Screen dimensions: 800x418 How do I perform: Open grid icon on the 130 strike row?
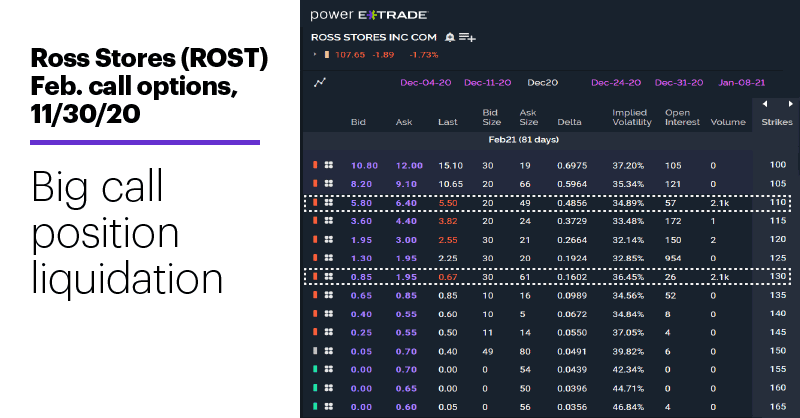(329, 277)
